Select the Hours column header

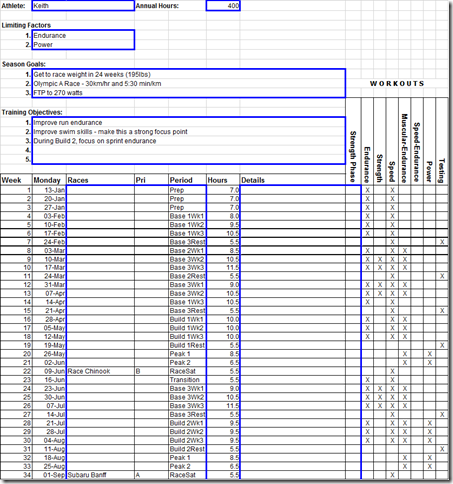223,180
